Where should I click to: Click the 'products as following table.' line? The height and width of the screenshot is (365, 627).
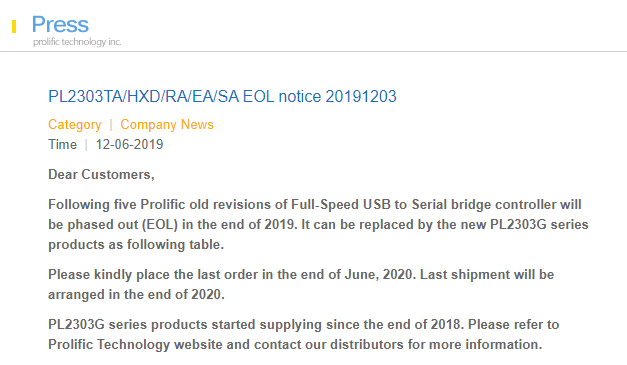136,244
